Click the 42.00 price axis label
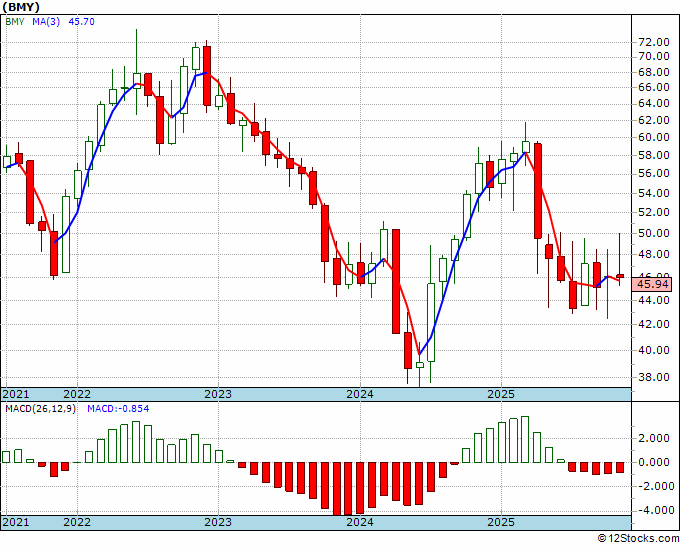 (654, 324)
